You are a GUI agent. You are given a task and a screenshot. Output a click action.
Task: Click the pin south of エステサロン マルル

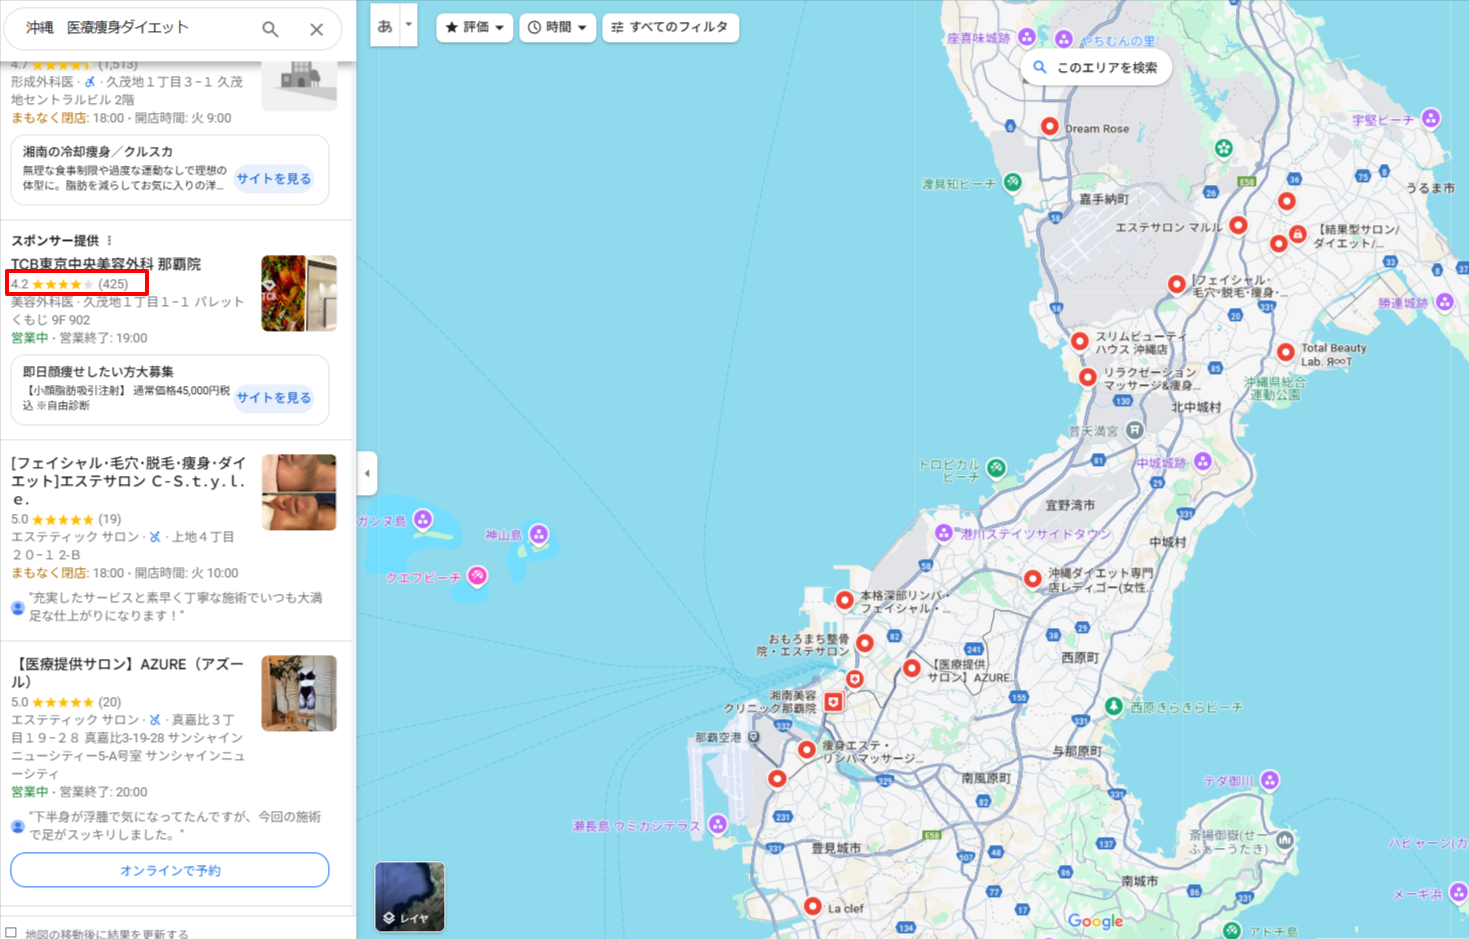pyautogui.click(x=1277, y=243)
